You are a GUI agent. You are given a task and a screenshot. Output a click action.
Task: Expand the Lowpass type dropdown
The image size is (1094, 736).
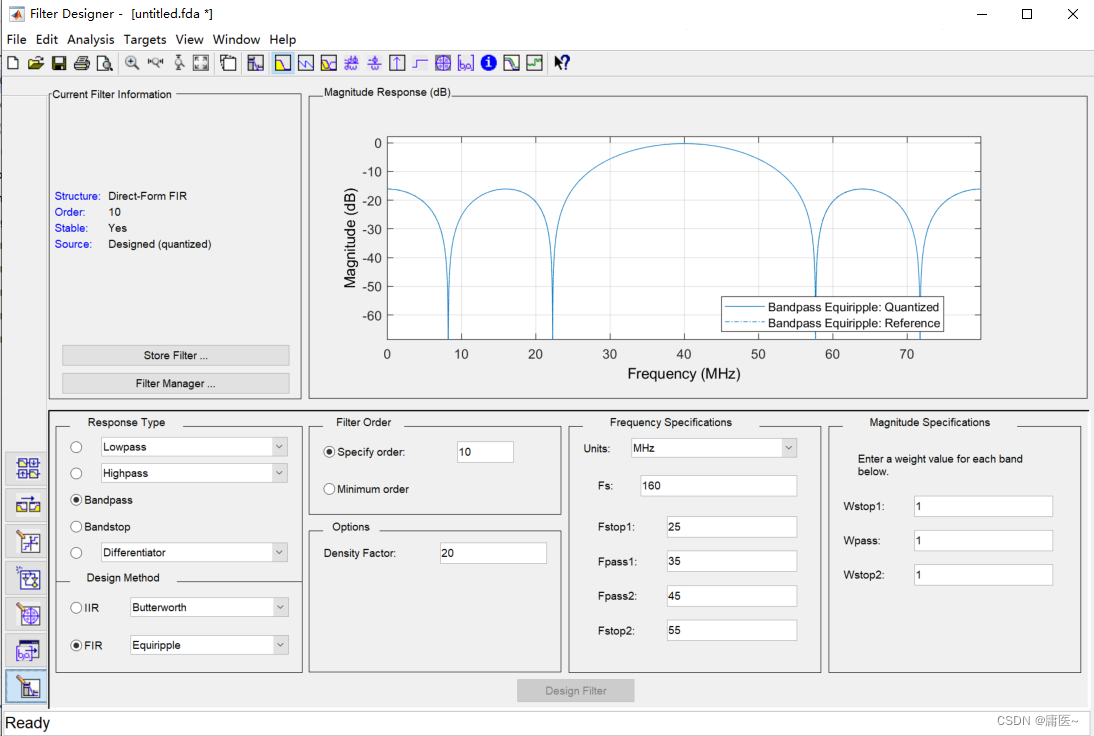click(x=280, y=446)
